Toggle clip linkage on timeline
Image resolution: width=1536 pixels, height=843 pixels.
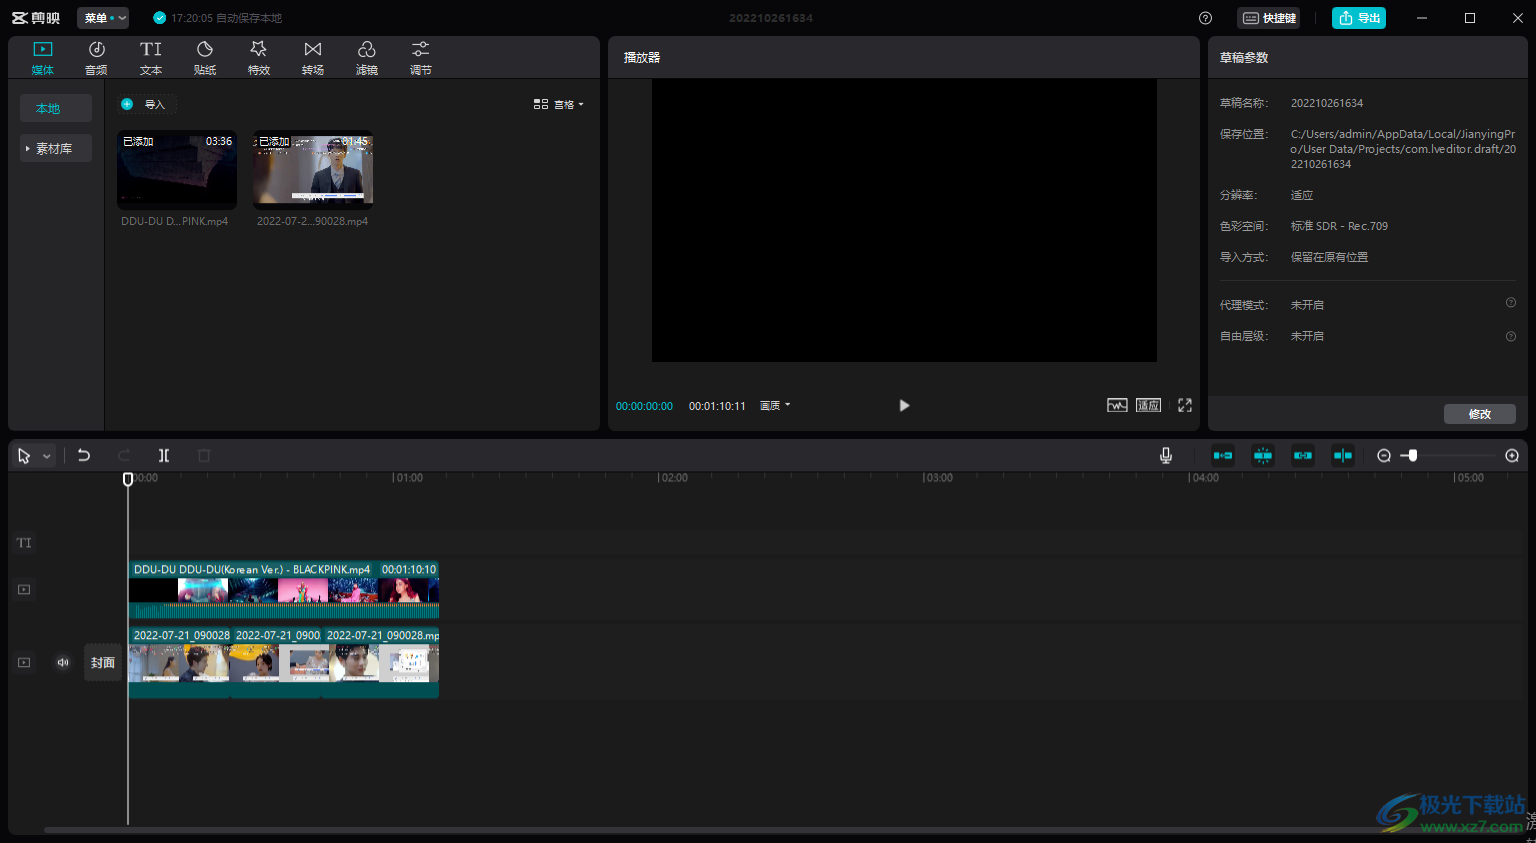(1303, 455)
